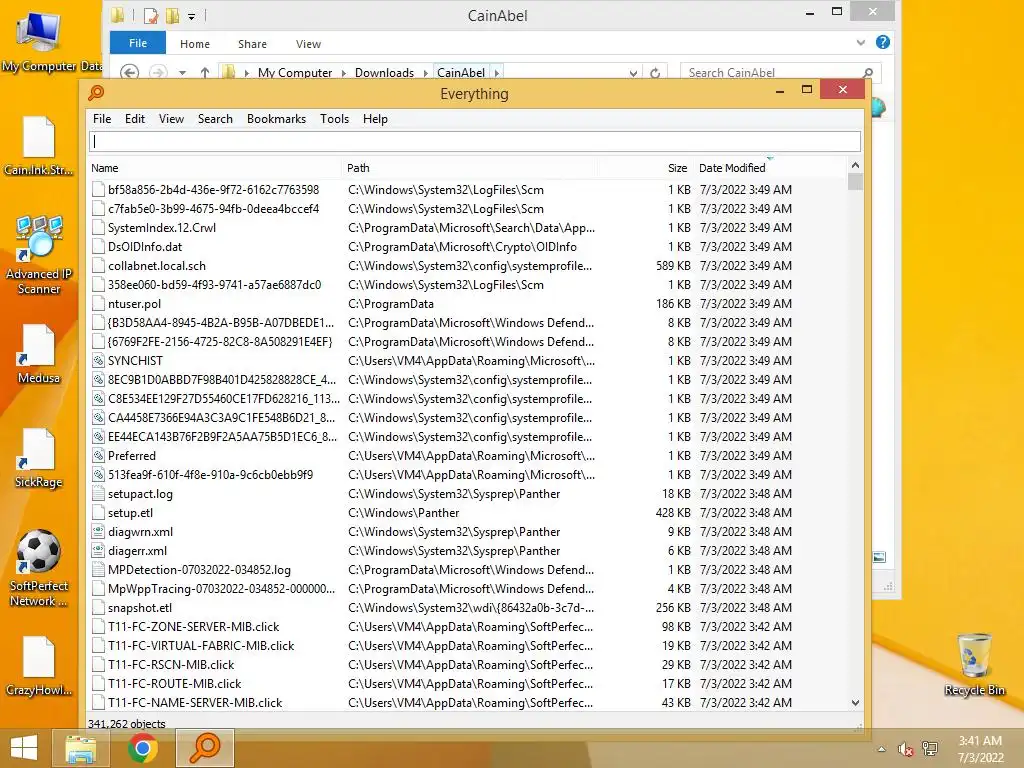Open the Windows Start button
1024x768 pixels.
[24, 748]
